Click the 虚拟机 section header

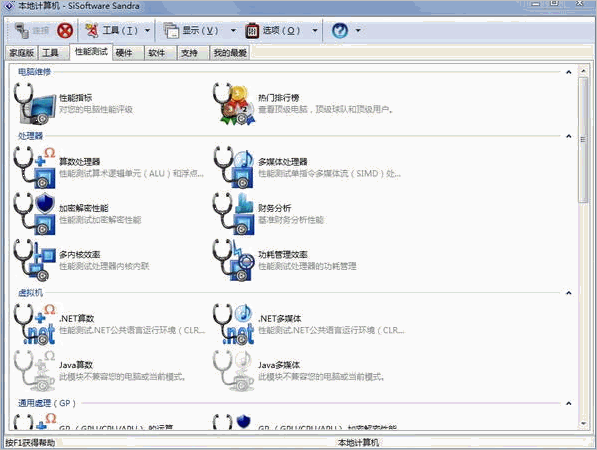pos(30,292)
